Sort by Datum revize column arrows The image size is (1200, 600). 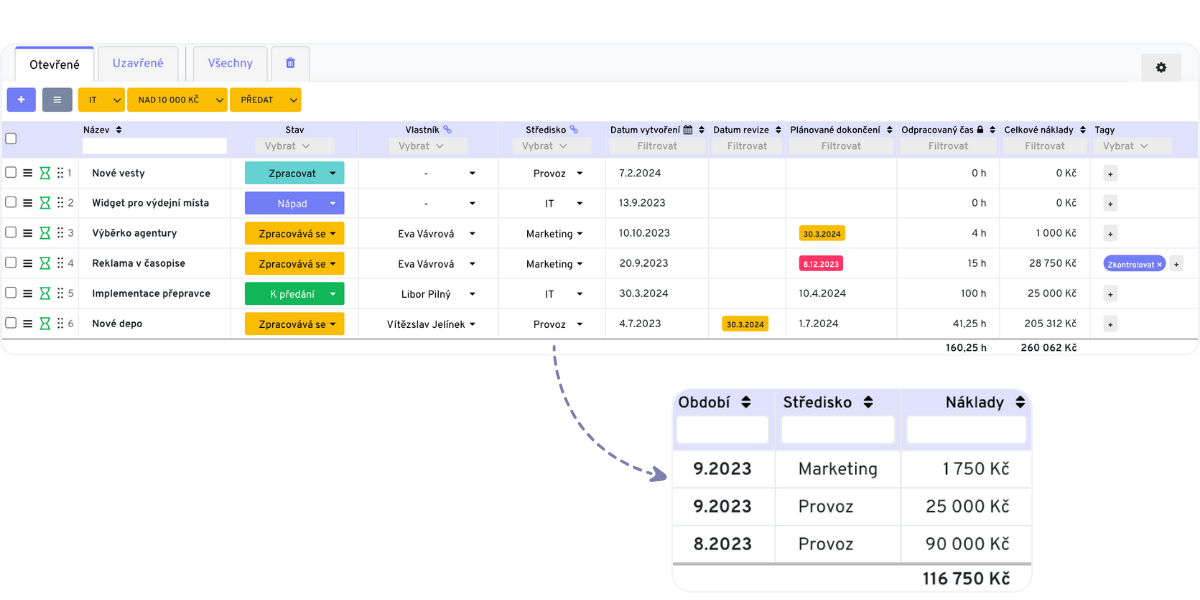pos(777,130)
